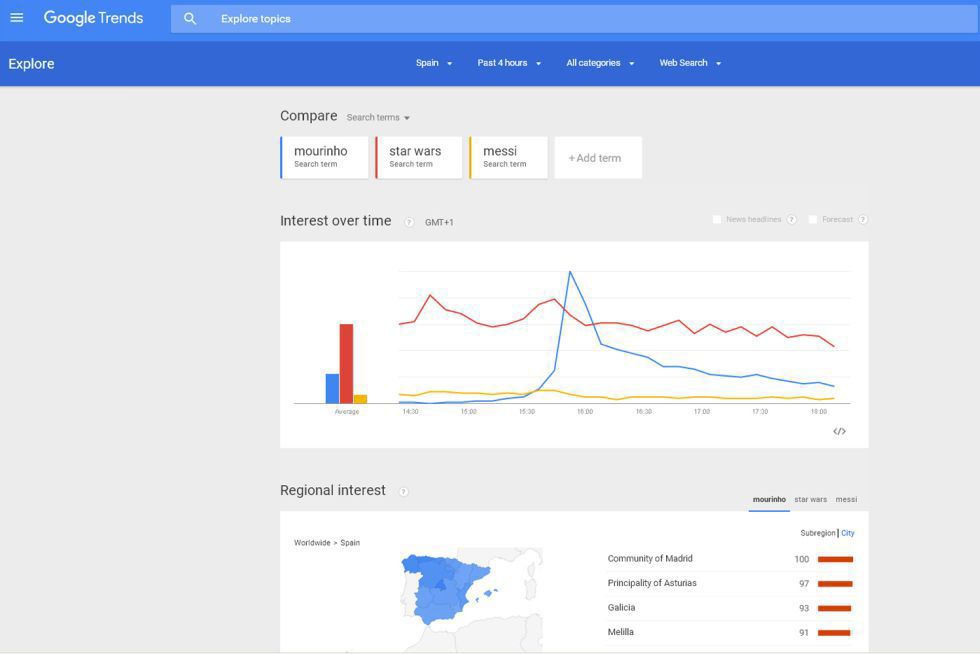
Task: Open help icon beside Regional interest
Action: click(403, 492)
